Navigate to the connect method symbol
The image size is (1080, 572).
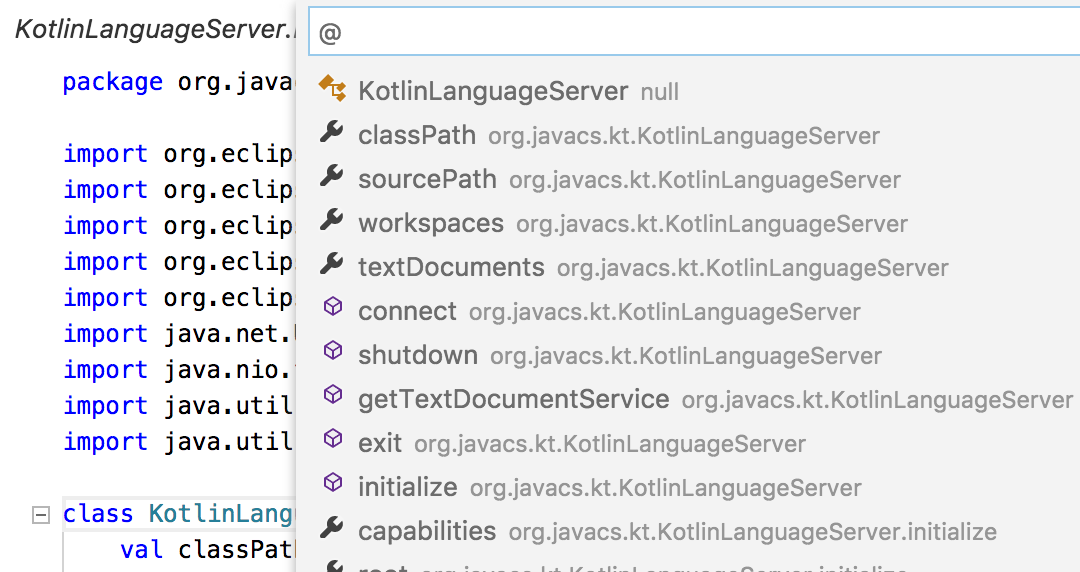(x=688, y=311)
